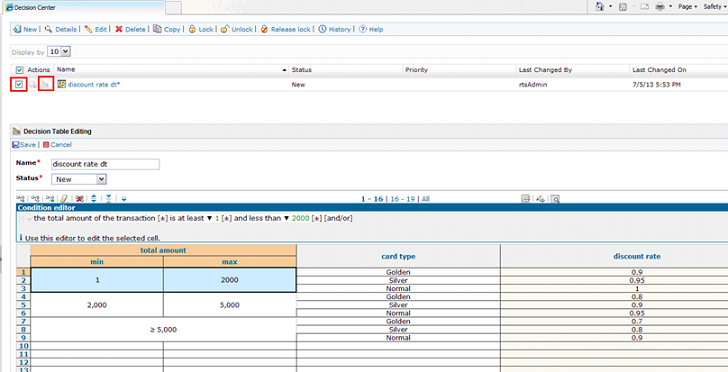Toggle the select-all checkbox in the Actions header
Screen dimensions: 728x372
click(x=19, y=70)
